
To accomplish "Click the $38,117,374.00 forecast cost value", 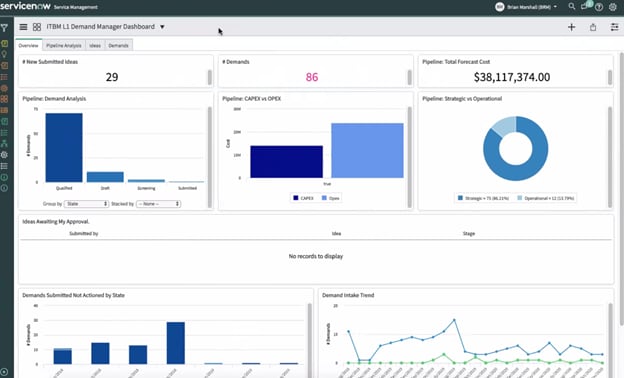I will pos(512,77).
